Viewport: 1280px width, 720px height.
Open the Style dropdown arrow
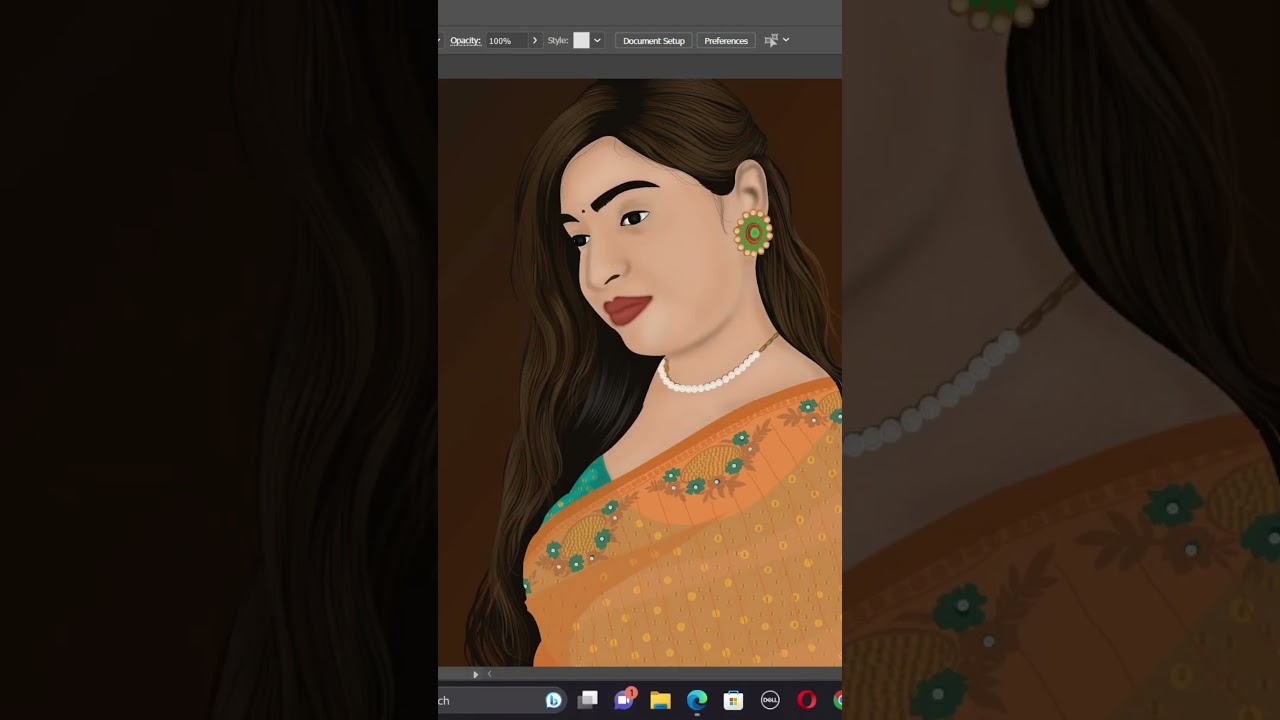597,41
